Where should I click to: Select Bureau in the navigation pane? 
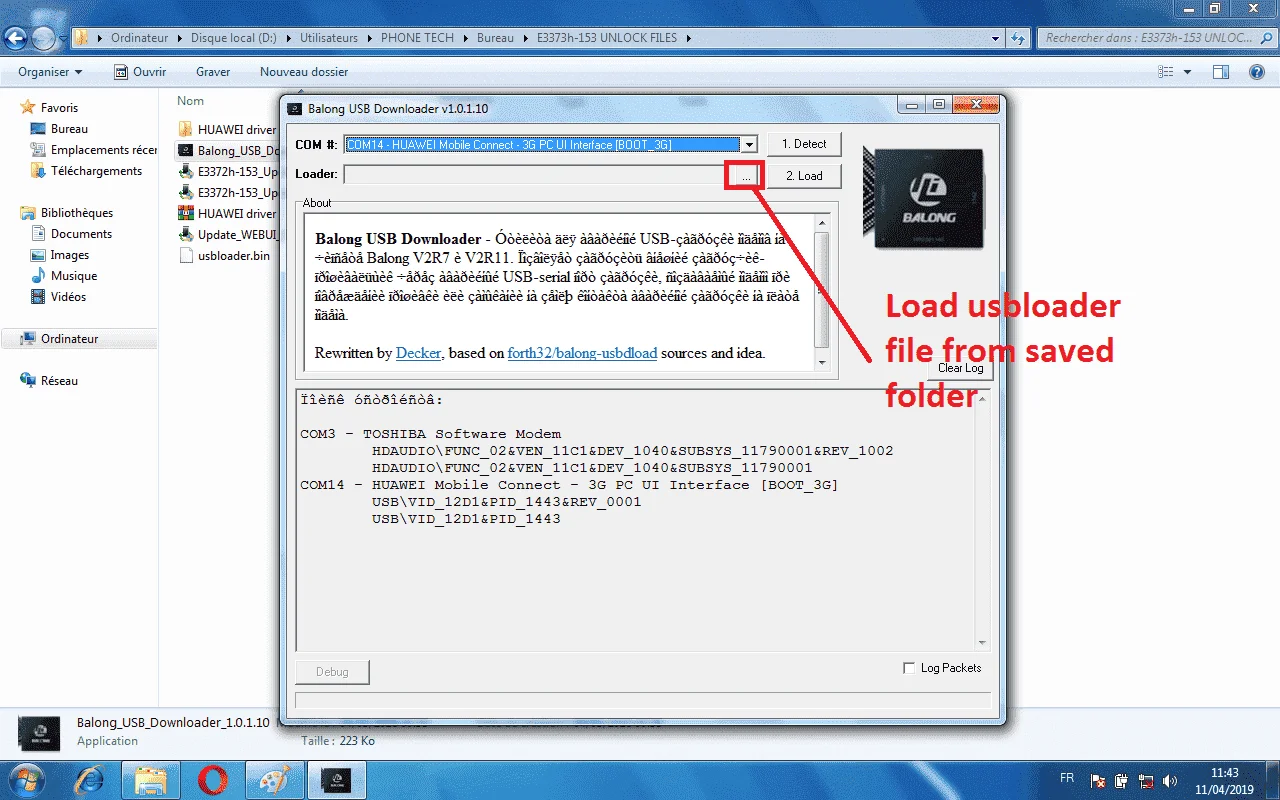(69, 129)
